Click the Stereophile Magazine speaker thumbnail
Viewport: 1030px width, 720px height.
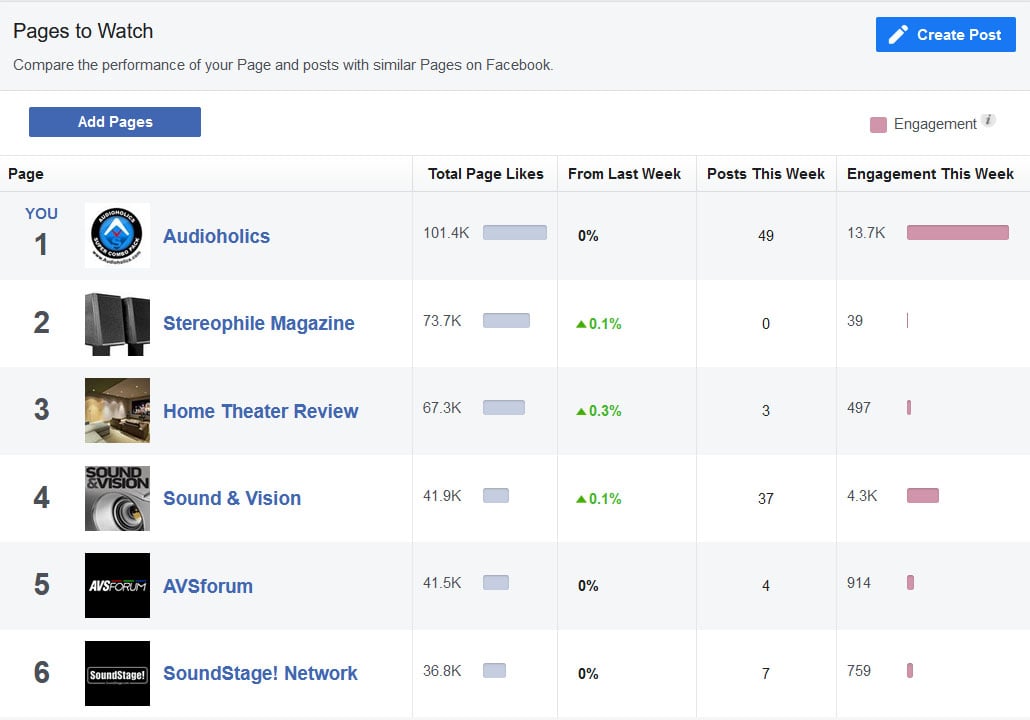click(x=117, y=323)
